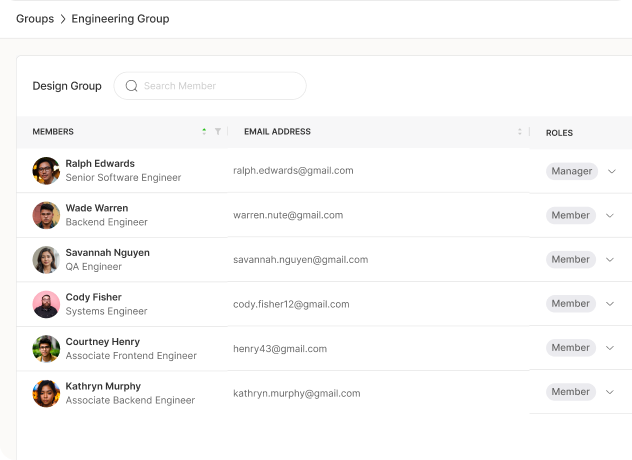Click Cody Fisher's profile avatar
The height and width of the screenshot is (460, 632).
[x=46, y=304]
